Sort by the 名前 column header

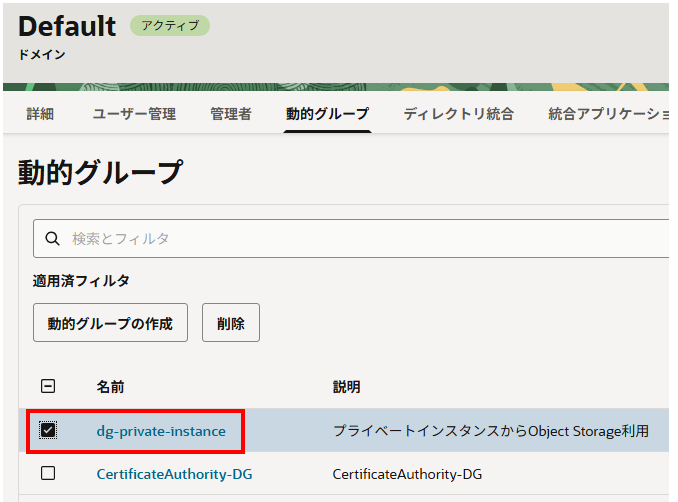click(x=110, y=387)
